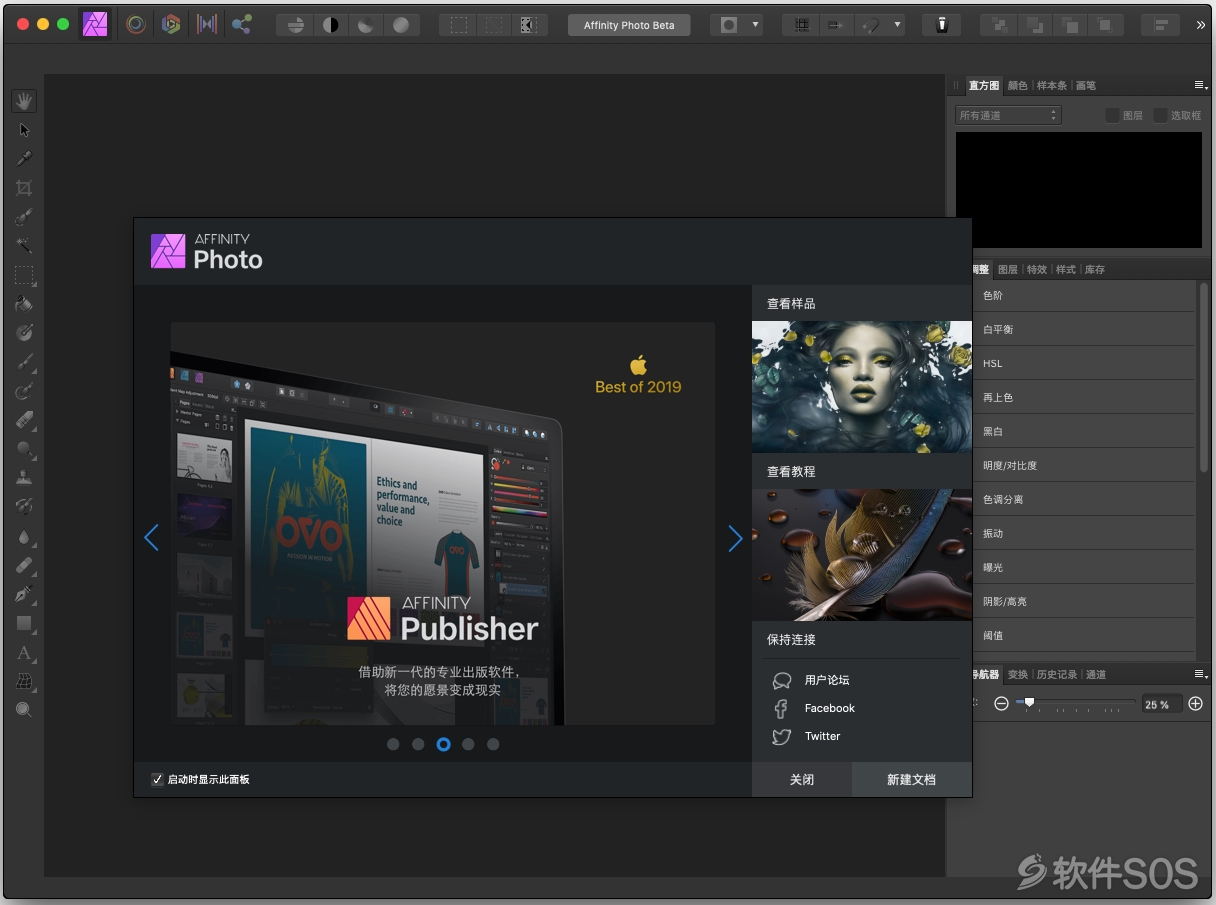Viewport: 1216px width, 905px height.
Task: Show the previous welcome slide
Action: tap(151, 538)
